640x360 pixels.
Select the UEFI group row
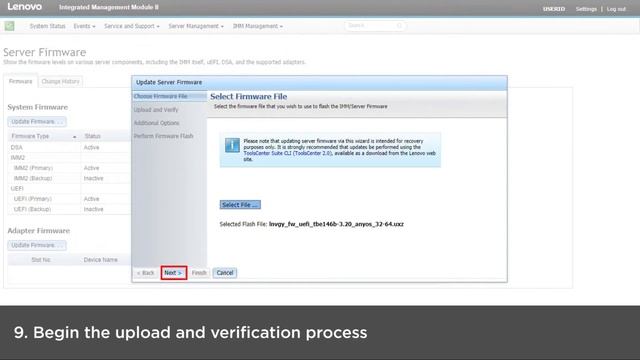click(69, 189)
